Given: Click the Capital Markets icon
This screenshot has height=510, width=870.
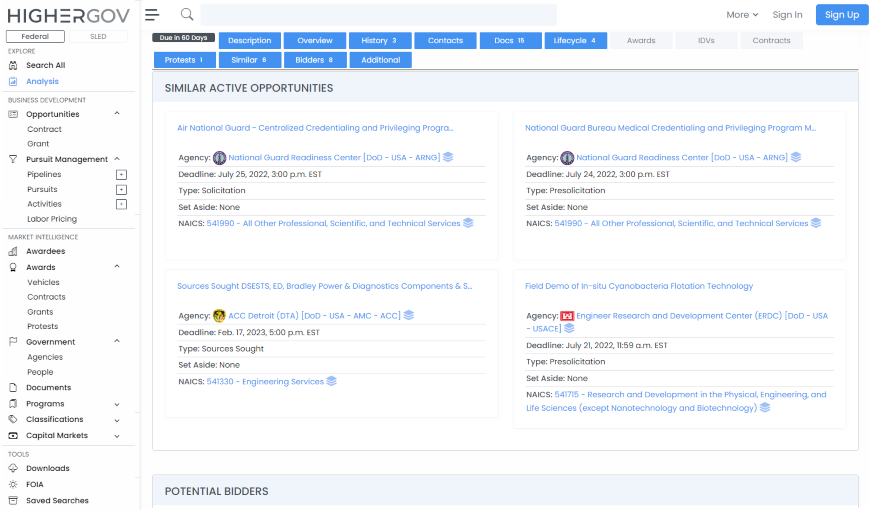Looking at the screenshot, I should [x=13, y=436].
